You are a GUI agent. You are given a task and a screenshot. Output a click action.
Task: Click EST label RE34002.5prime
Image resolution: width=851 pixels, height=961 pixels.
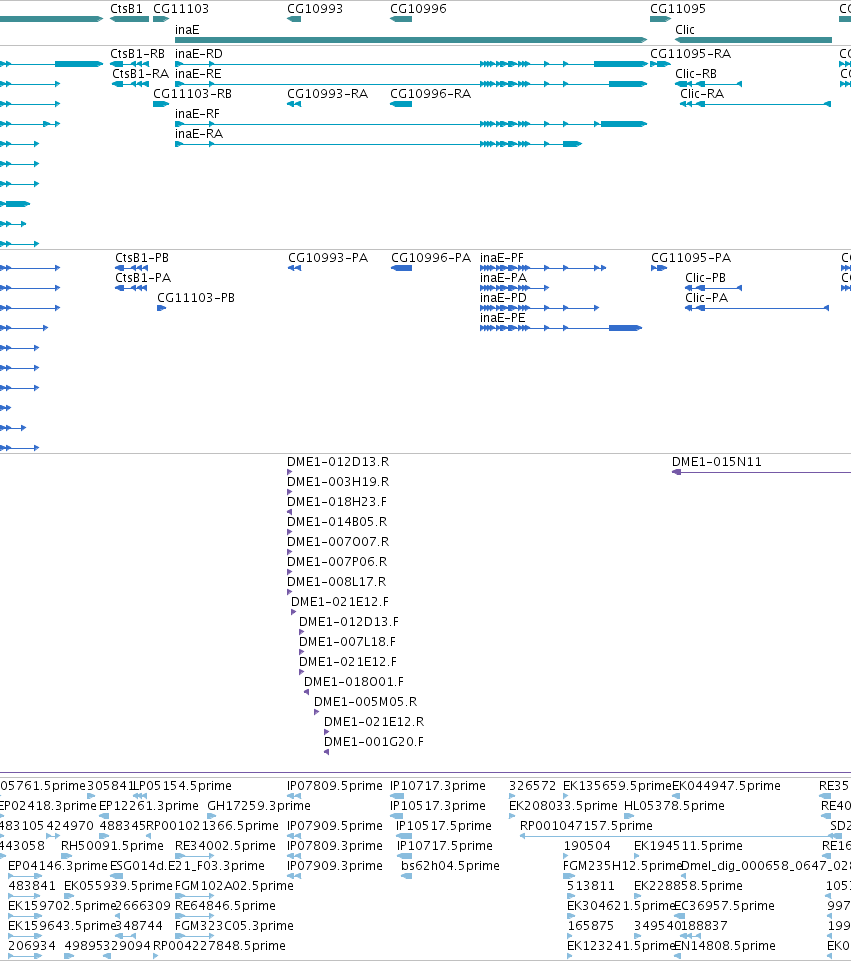coord(225,846)
